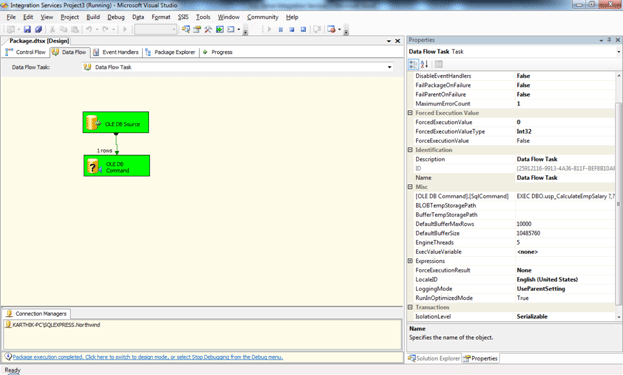Click the Categorized view icon in Properties

(413, 64)
